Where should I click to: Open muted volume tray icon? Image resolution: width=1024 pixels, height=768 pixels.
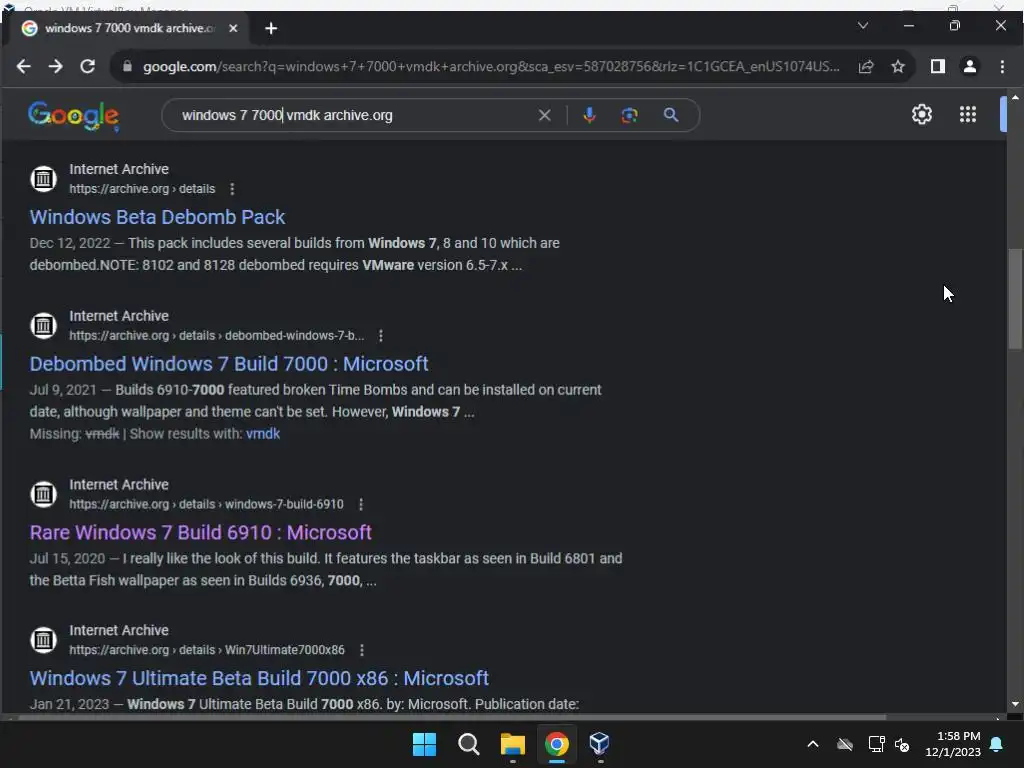pos(903,744)
